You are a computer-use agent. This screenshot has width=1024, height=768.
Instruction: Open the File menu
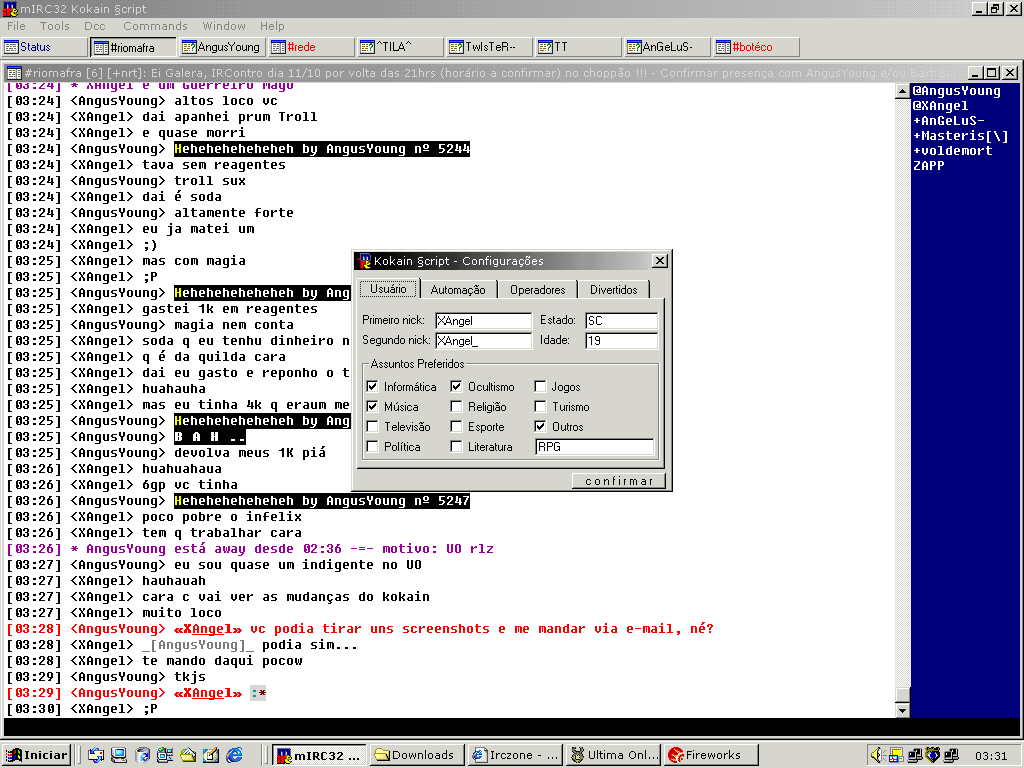(16, 26)
